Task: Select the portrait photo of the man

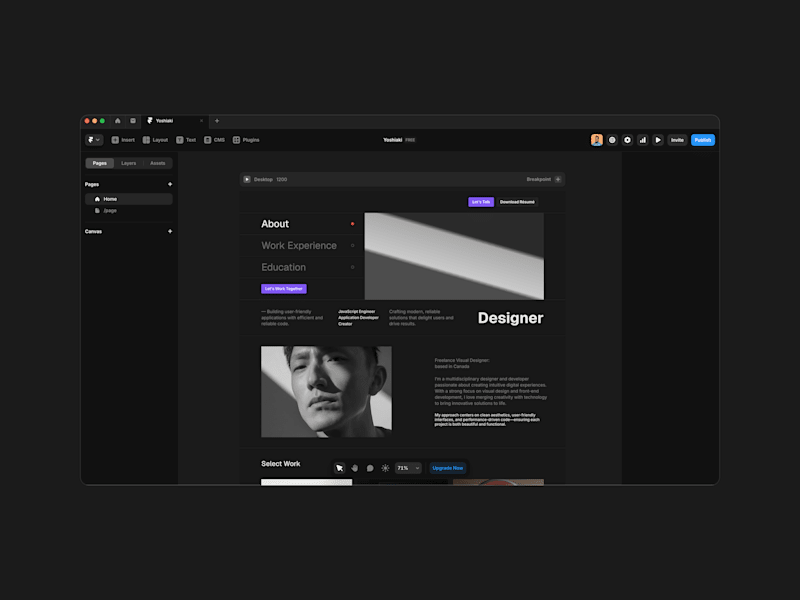Action: 327,392
